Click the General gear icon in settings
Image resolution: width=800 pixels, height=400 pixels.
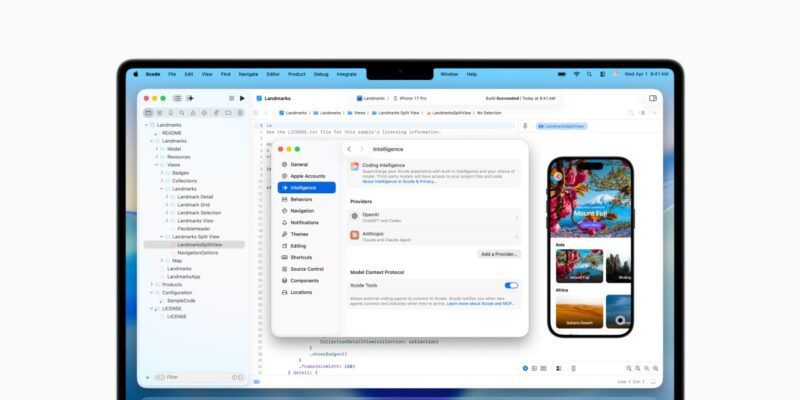click(285, 164)
